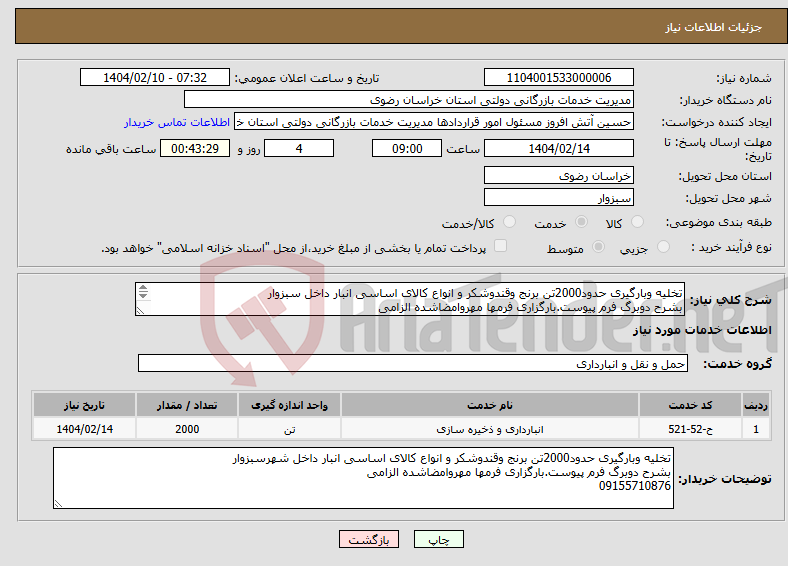The height and width of the screenshot is (566, 788).
Task: Select the جزیی purchase type radio
Action: pos(663,246)
